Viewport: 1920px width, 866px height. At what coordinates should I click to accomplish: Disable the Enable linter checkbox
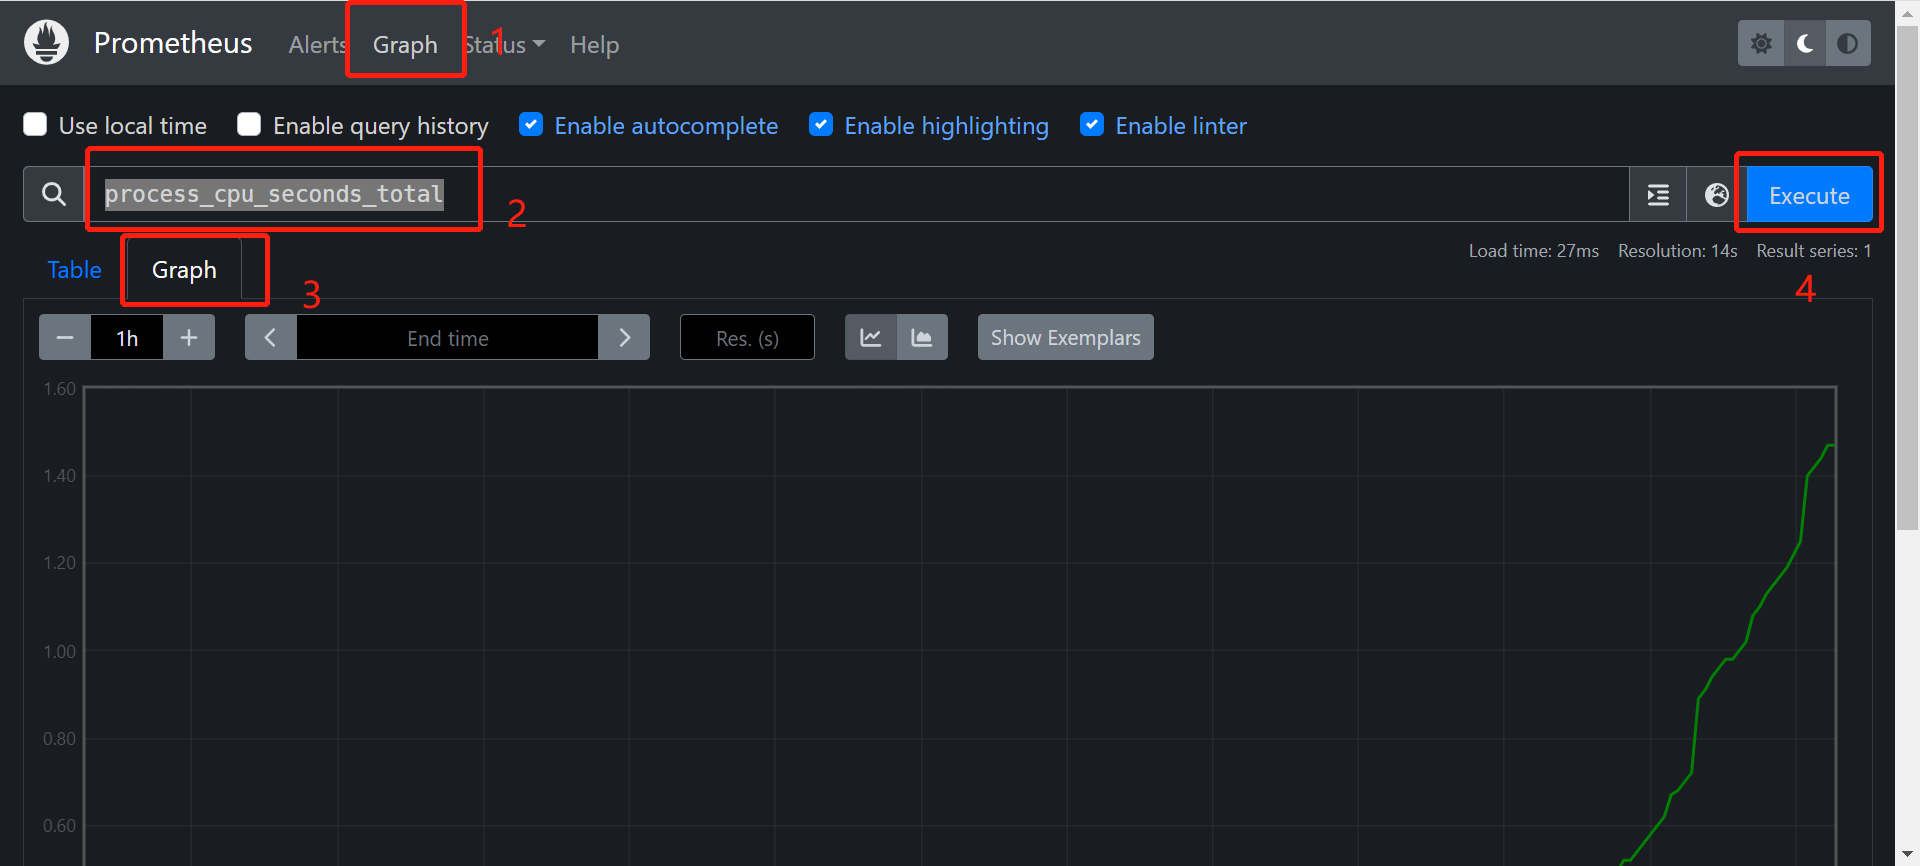[x=1092, y=125]
